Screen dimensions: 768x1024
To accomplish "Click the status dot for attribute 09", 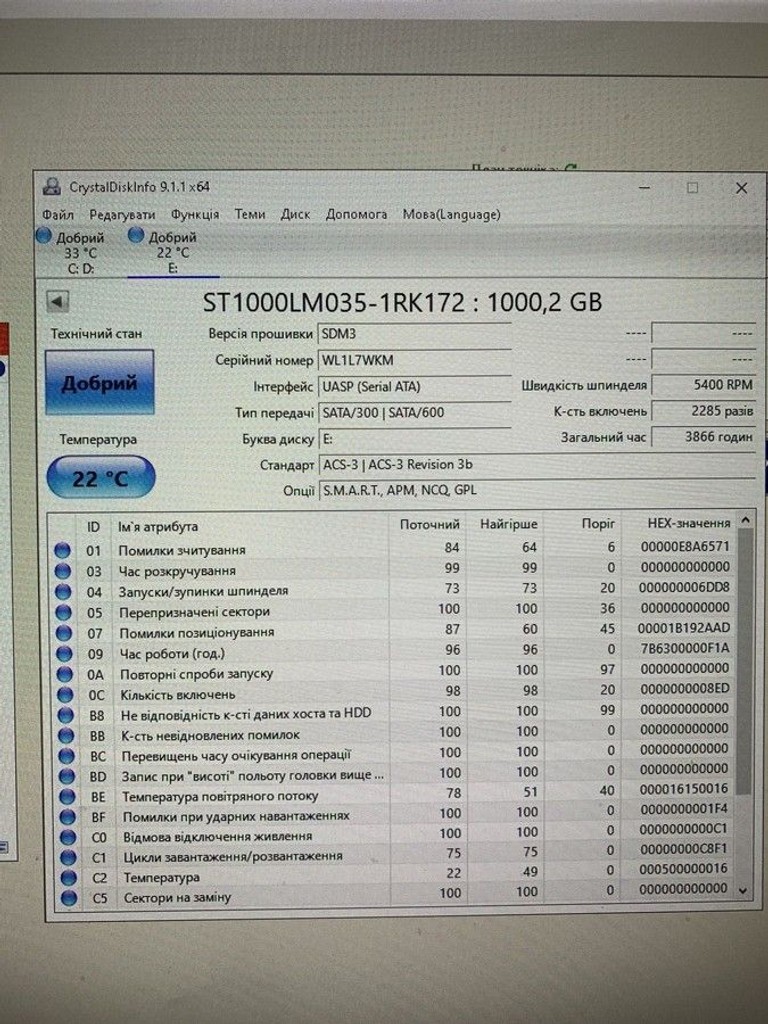I will [x=64, y=654].
